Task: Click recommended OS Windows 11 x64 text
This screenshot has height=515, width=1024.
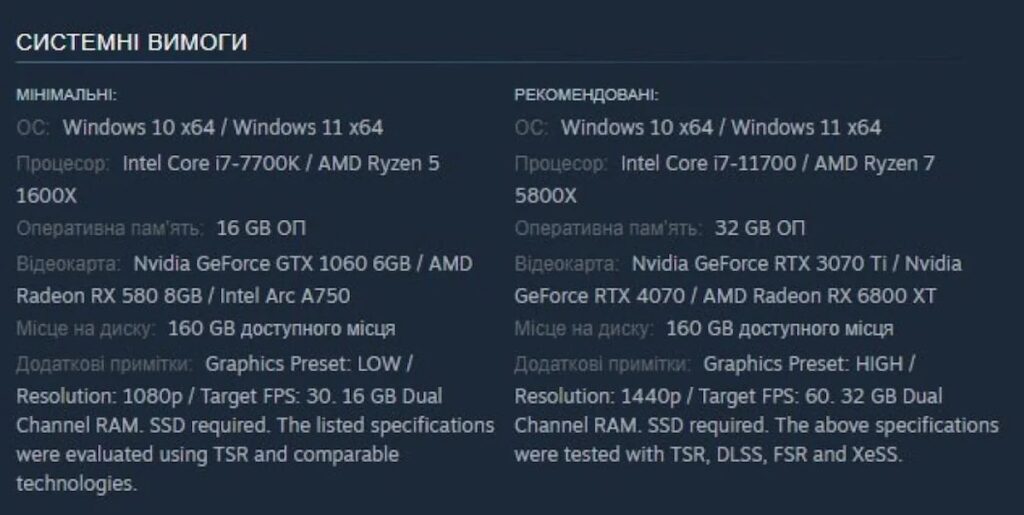Action: (x=806, y=127)
